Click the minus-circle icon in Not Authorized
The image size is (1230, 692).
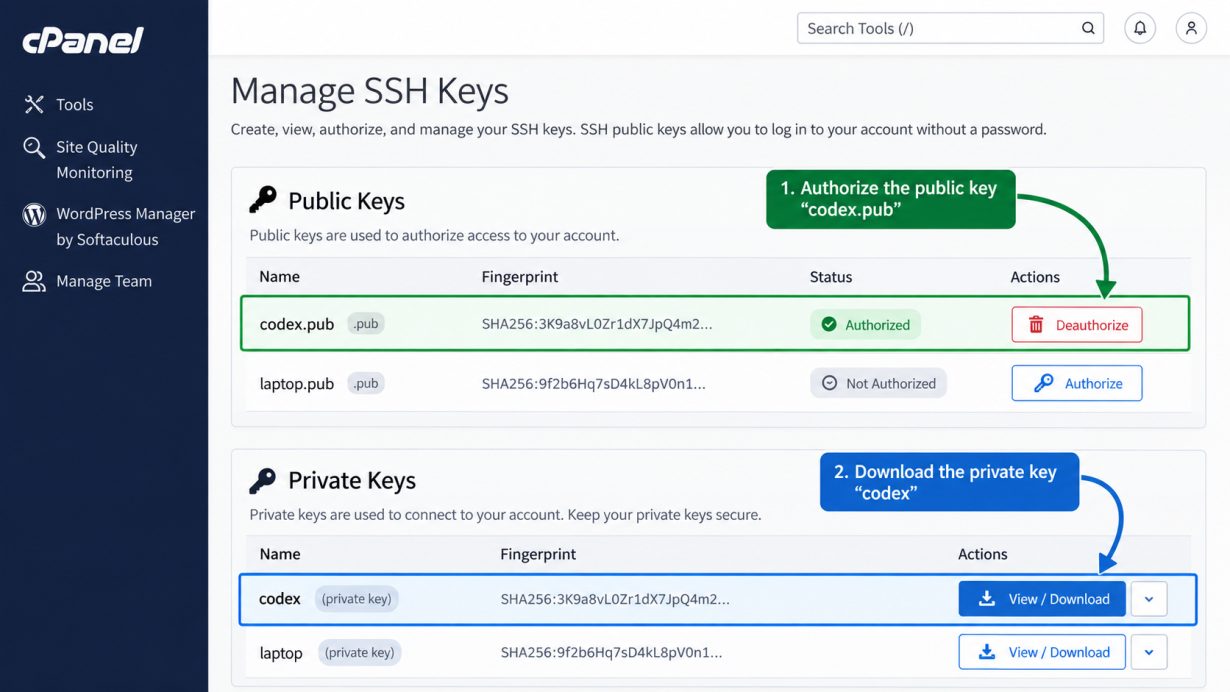(828, 383)
